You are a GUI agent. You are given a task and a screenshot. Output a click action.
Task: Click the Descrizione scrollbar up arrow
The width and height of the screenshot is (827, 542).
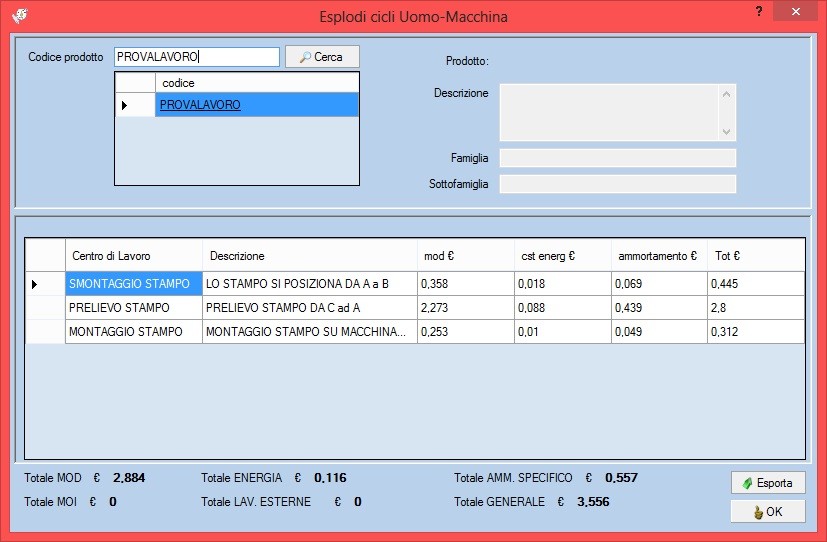(727, 93)
